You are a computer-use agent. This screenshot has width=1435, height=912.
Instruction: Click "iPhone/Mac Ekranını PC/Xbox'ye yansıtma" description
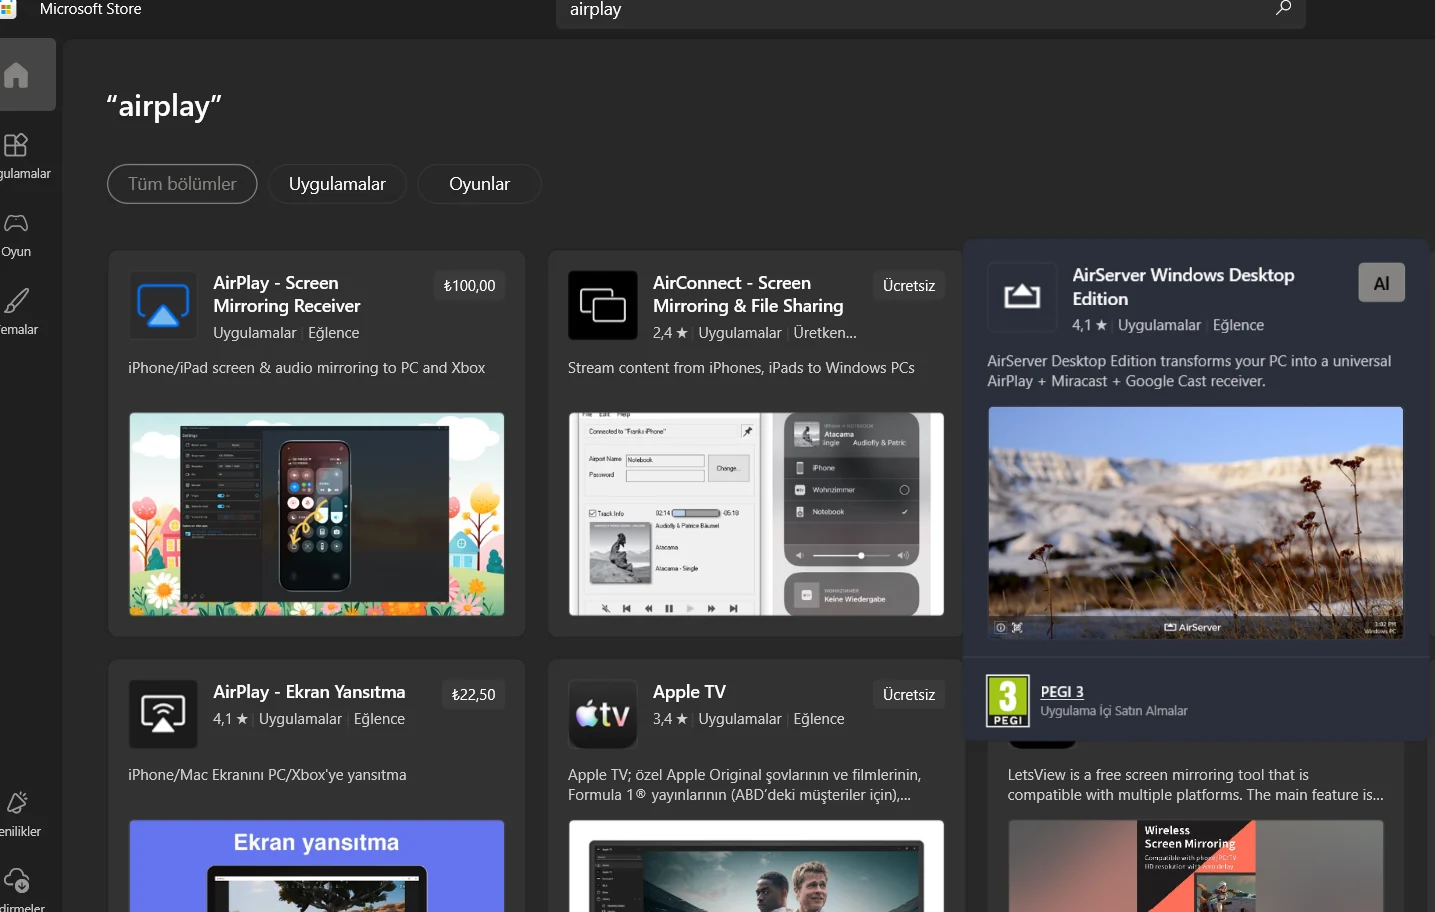267,775
